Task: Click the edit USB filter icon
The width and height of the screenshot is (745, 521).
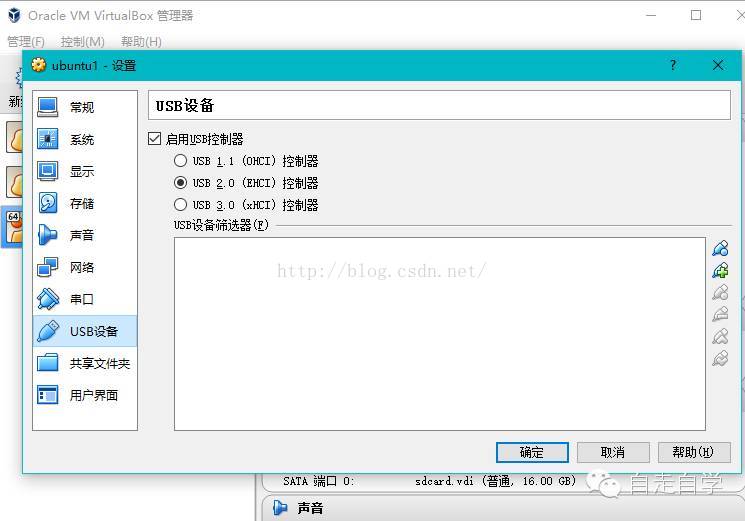Action: tap(720, 292)
